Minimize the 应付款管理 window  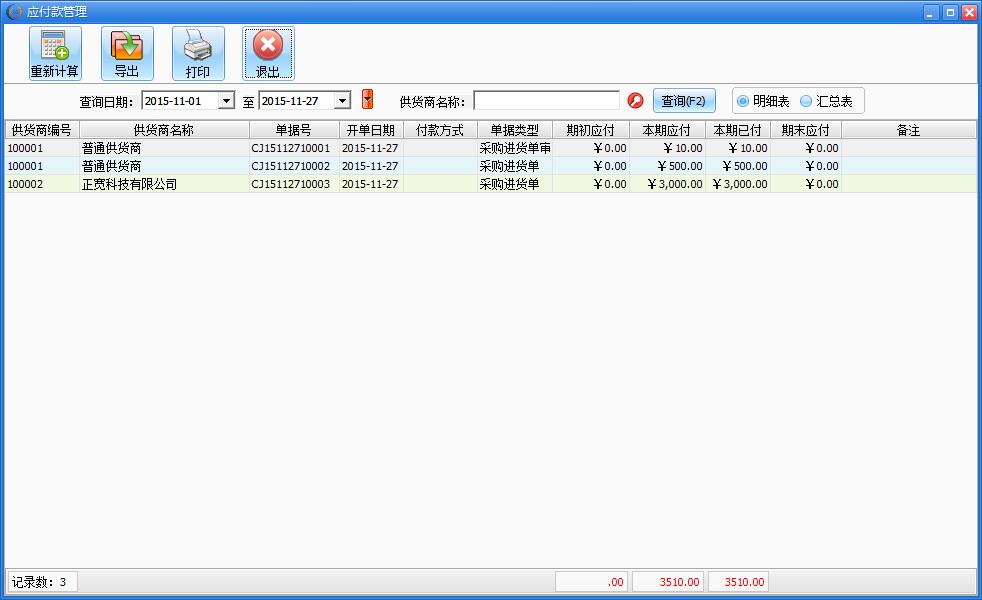[x=931, y=12]
